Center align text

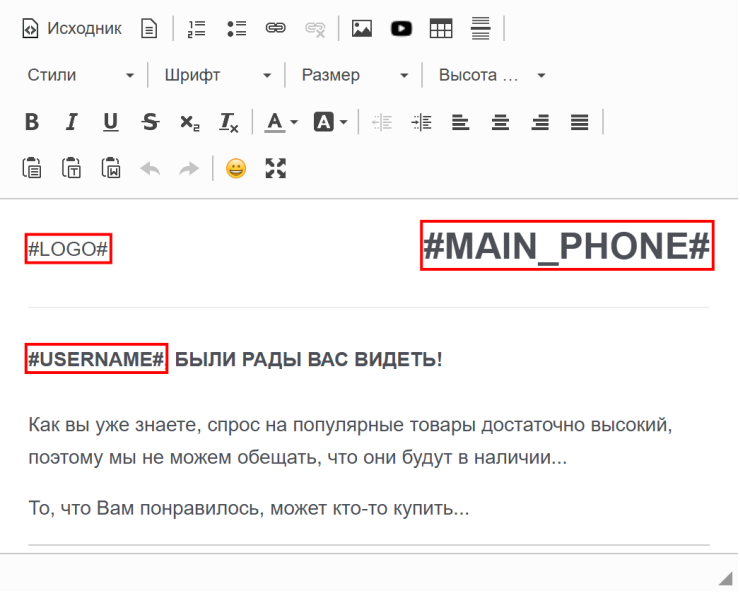(500, 122)
